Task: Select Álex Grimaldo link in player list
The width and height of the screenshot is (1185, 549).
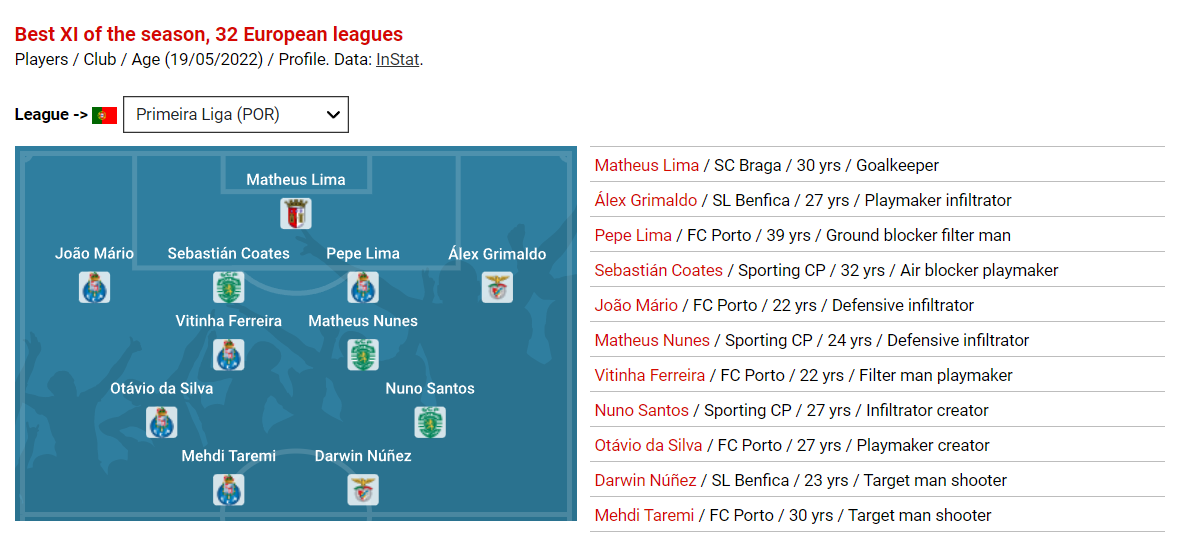Action: 645,200
